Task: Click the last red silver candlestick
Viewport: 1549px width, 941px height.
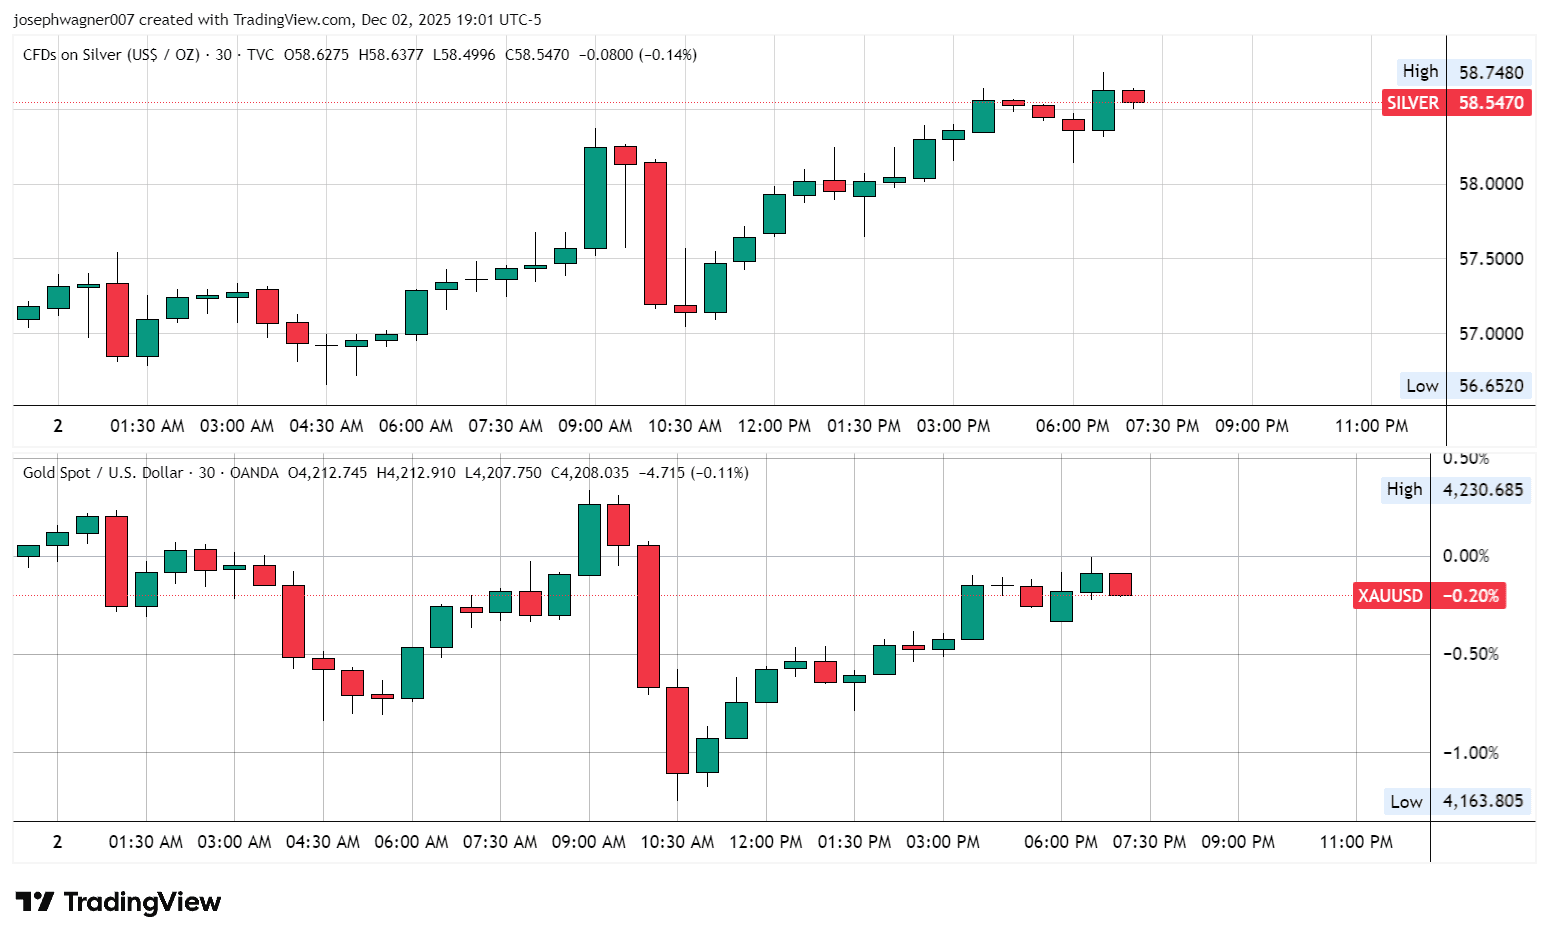Action: click(x=1133, y=96)
